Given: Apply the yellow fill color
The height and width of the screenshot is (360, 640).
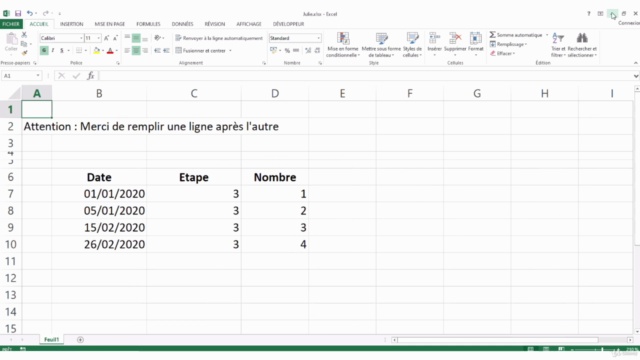Looking at the screenshot, I should 96,51.
